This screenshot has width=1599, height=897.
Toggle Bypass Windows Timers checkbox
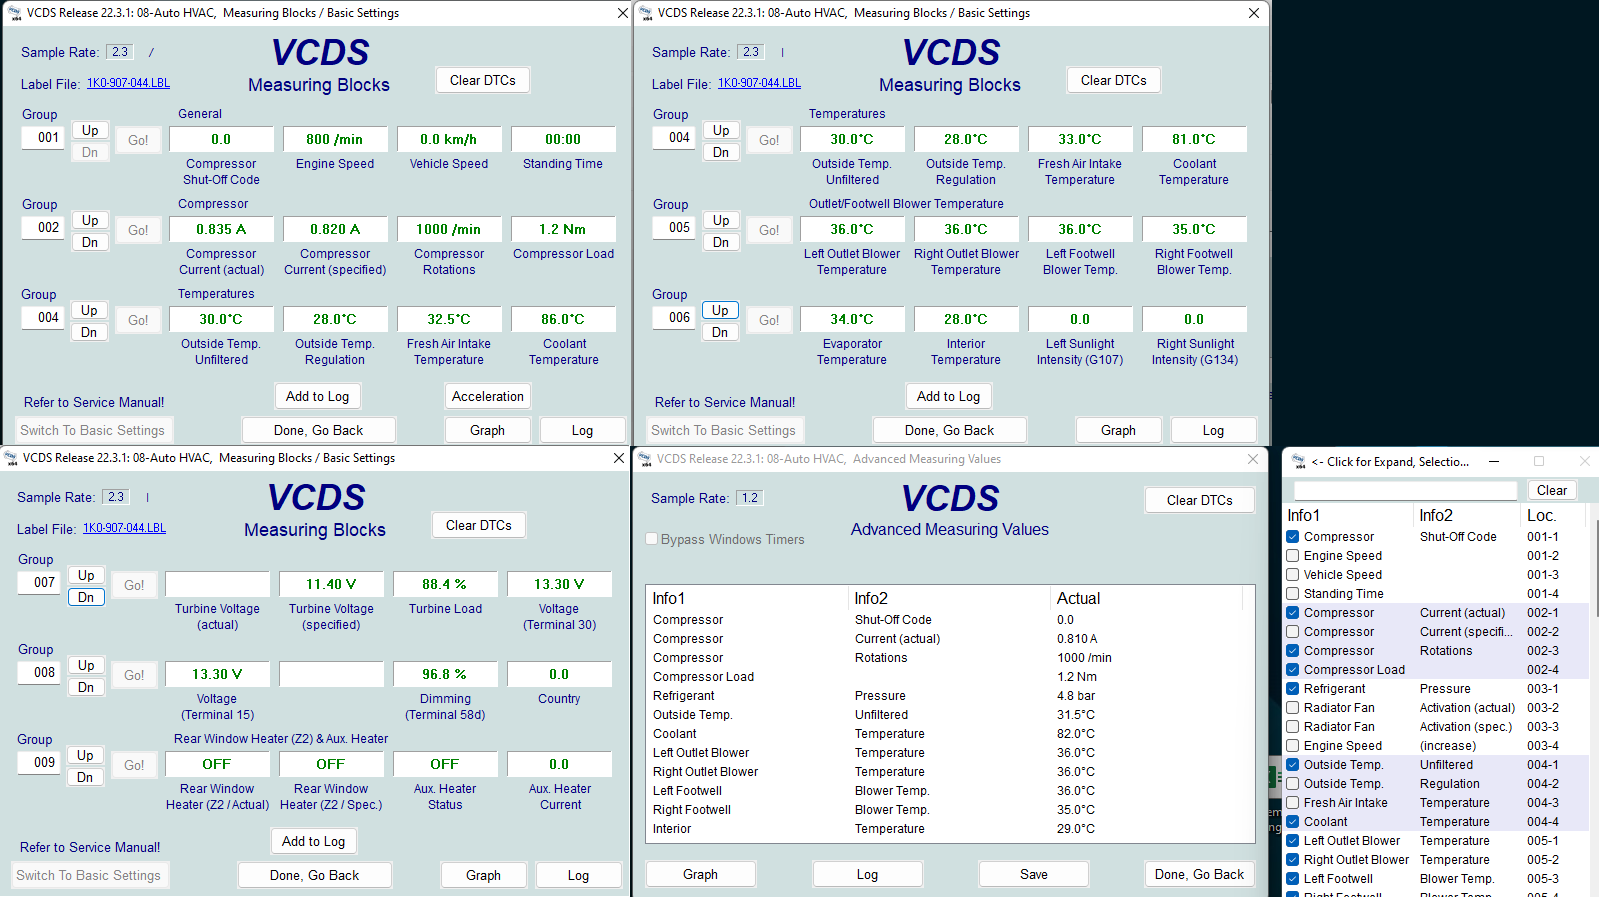click(652, 539)
